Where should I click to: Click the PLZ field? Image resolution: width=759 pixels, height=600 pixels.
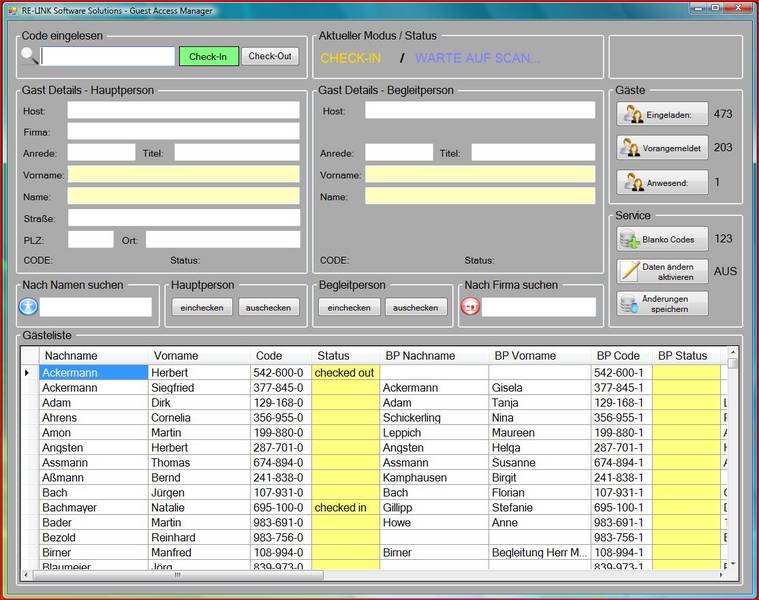click(91, 240)
